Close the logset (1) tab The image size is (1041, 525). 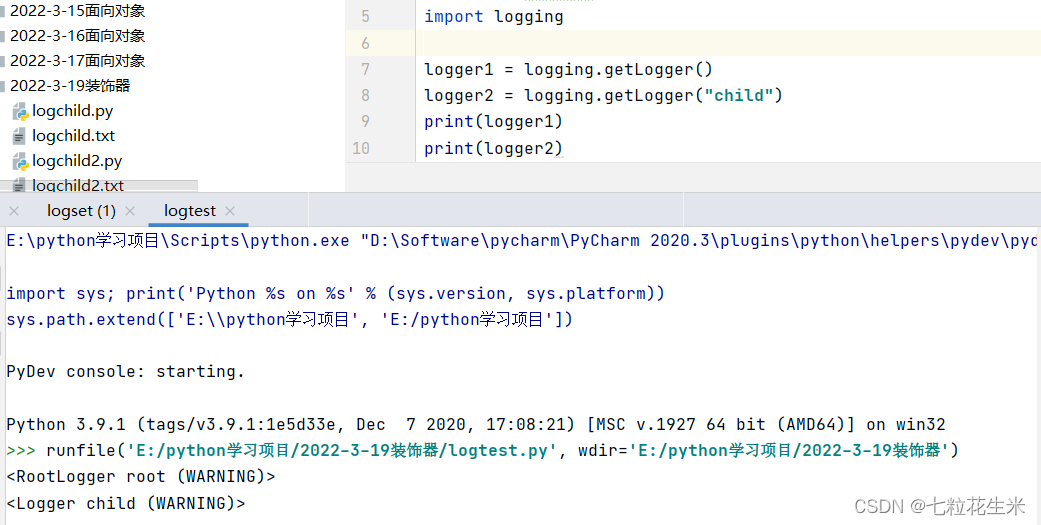130,211
